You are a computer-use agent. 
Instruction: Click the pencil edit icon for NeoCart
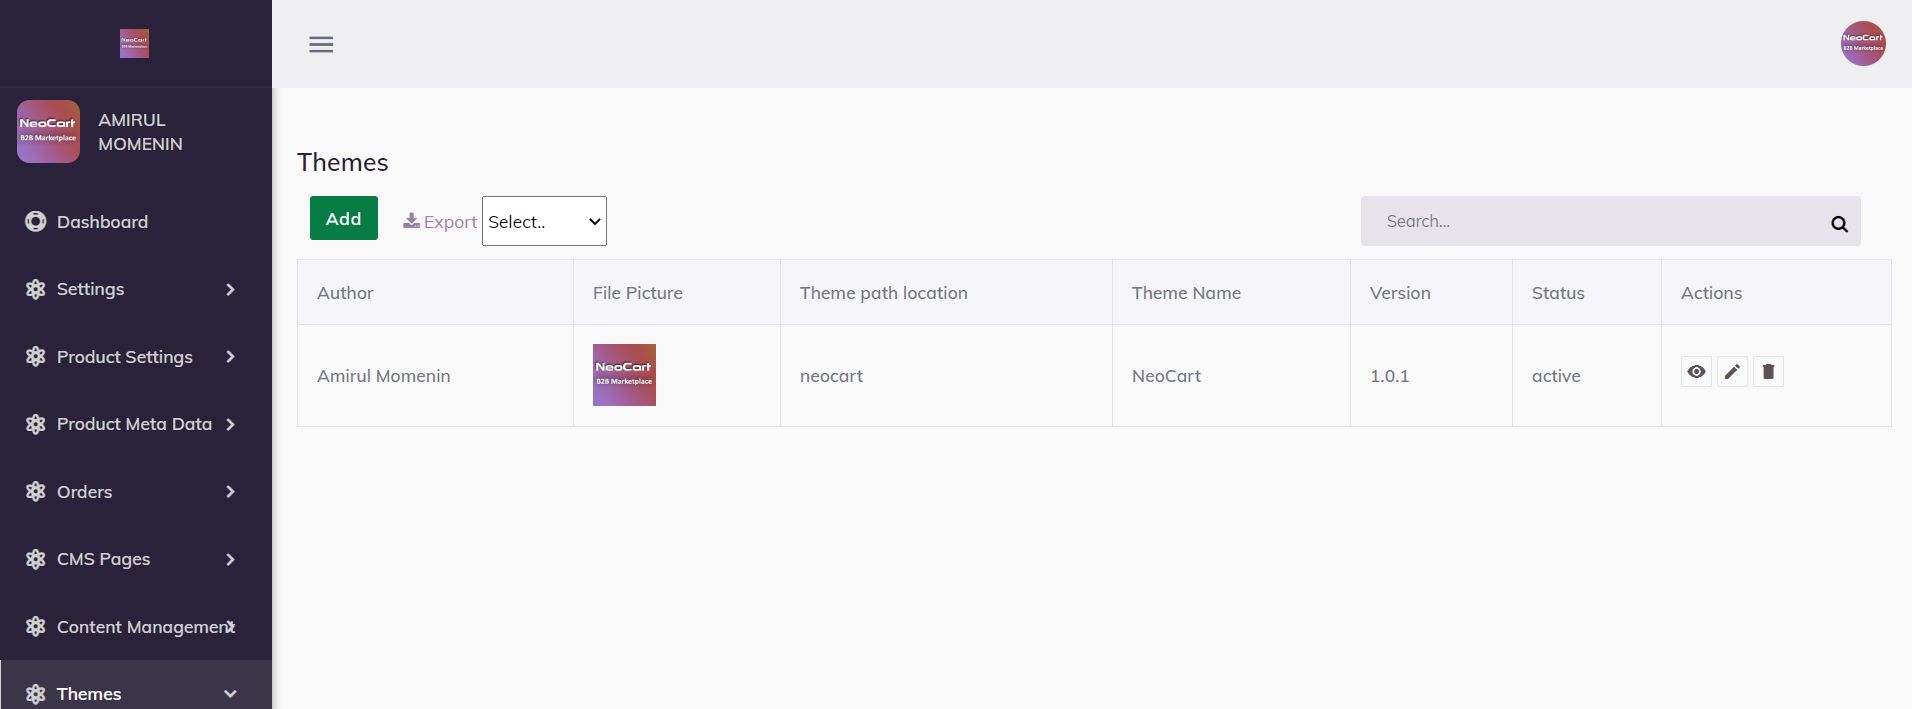tap(1732, 372)
